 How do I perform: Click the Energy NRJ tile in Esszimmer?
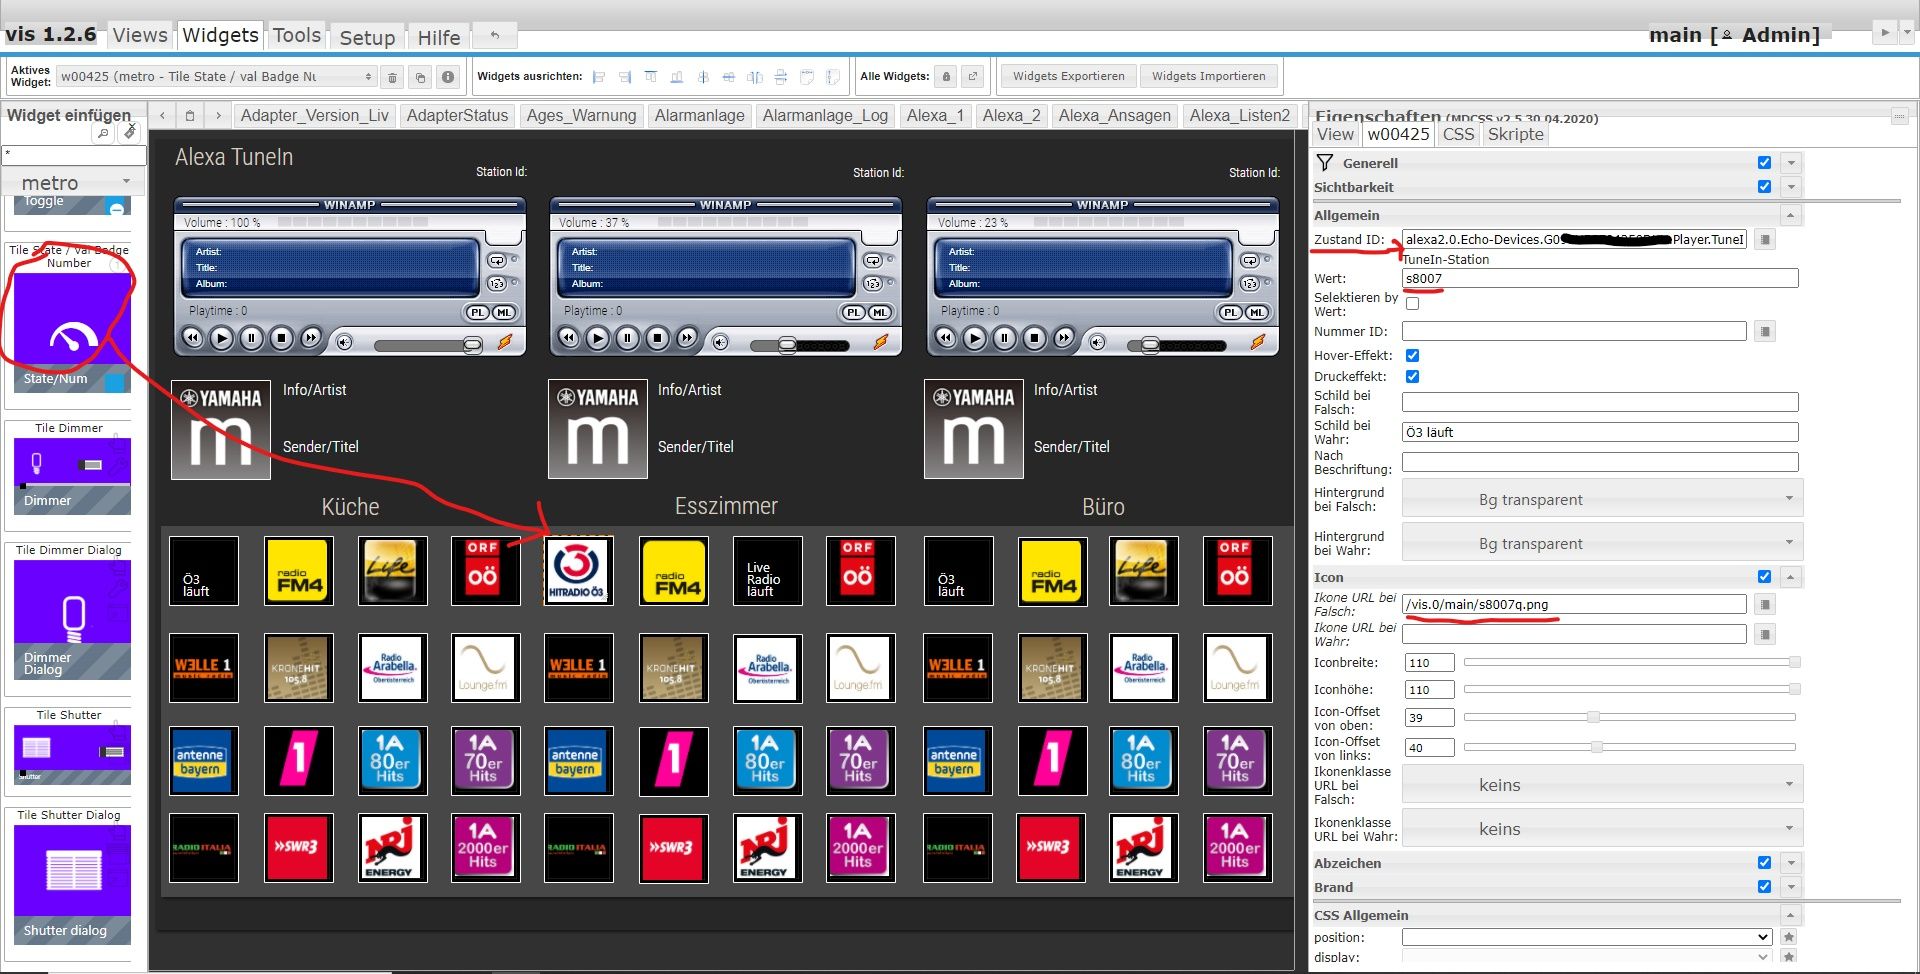coord(767,848)
